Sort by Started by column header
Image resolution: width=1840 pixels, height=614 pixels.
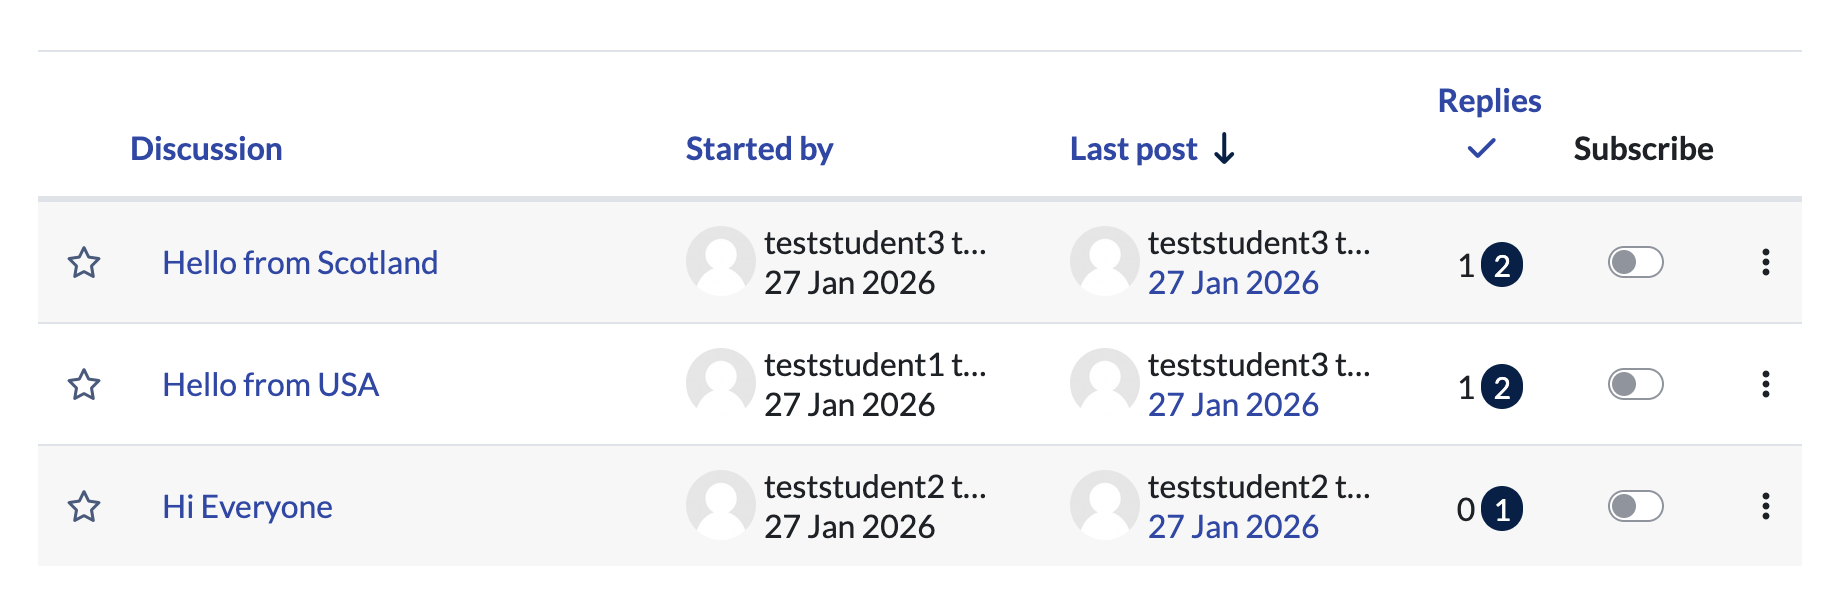pos(759,149)
